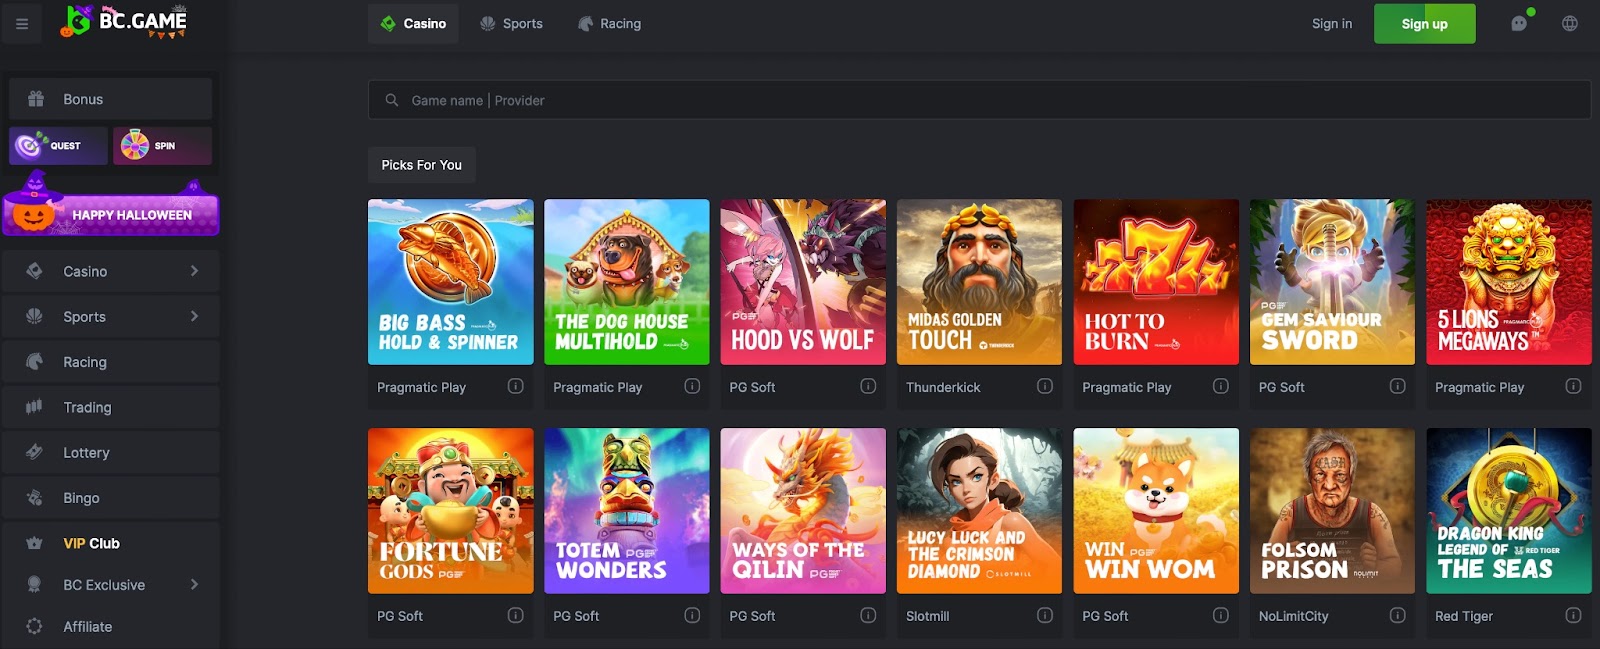Click the Affiliate icon in sidebar

point(34,626)
